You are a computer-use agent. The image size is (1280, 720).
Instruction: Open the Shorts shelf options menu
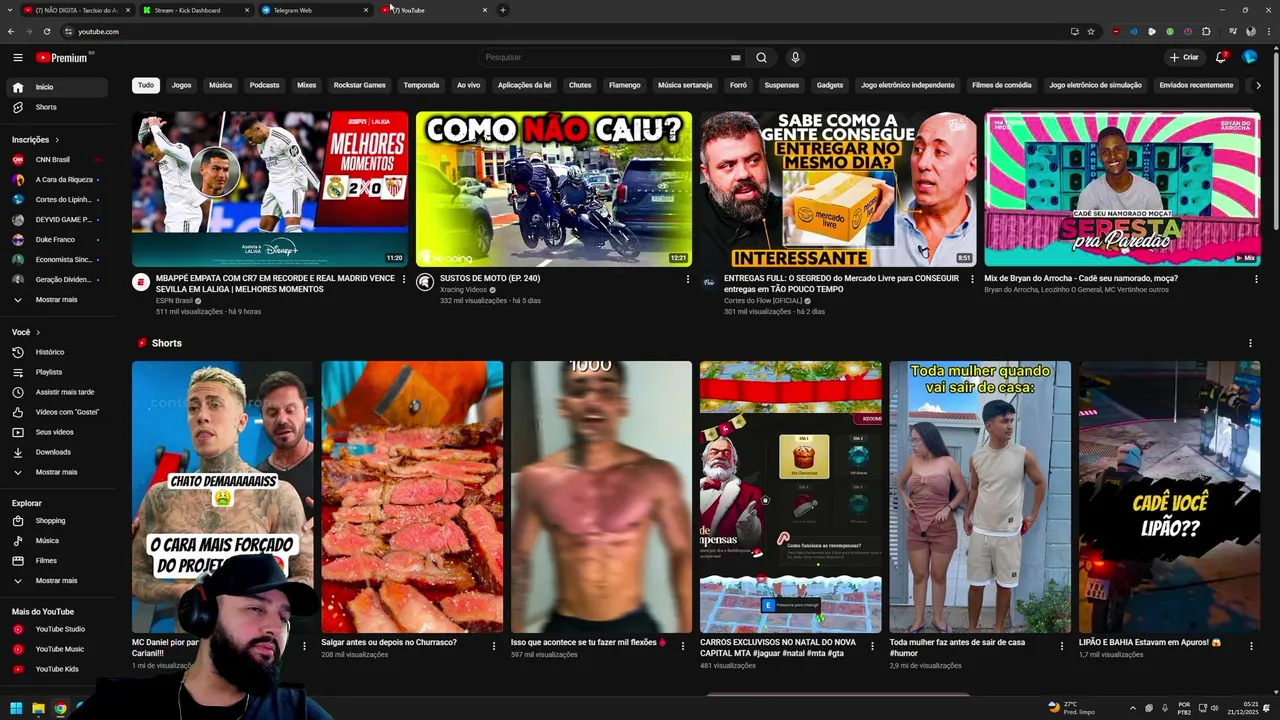click(1250, 343)
